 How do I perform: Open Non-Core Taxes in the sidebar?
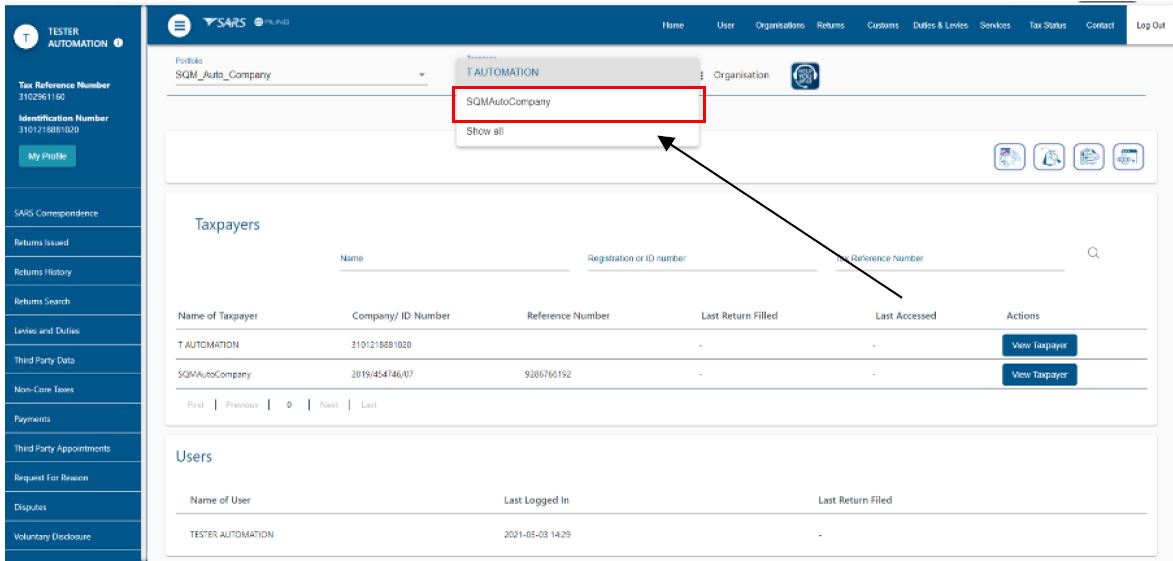(73, 390)
